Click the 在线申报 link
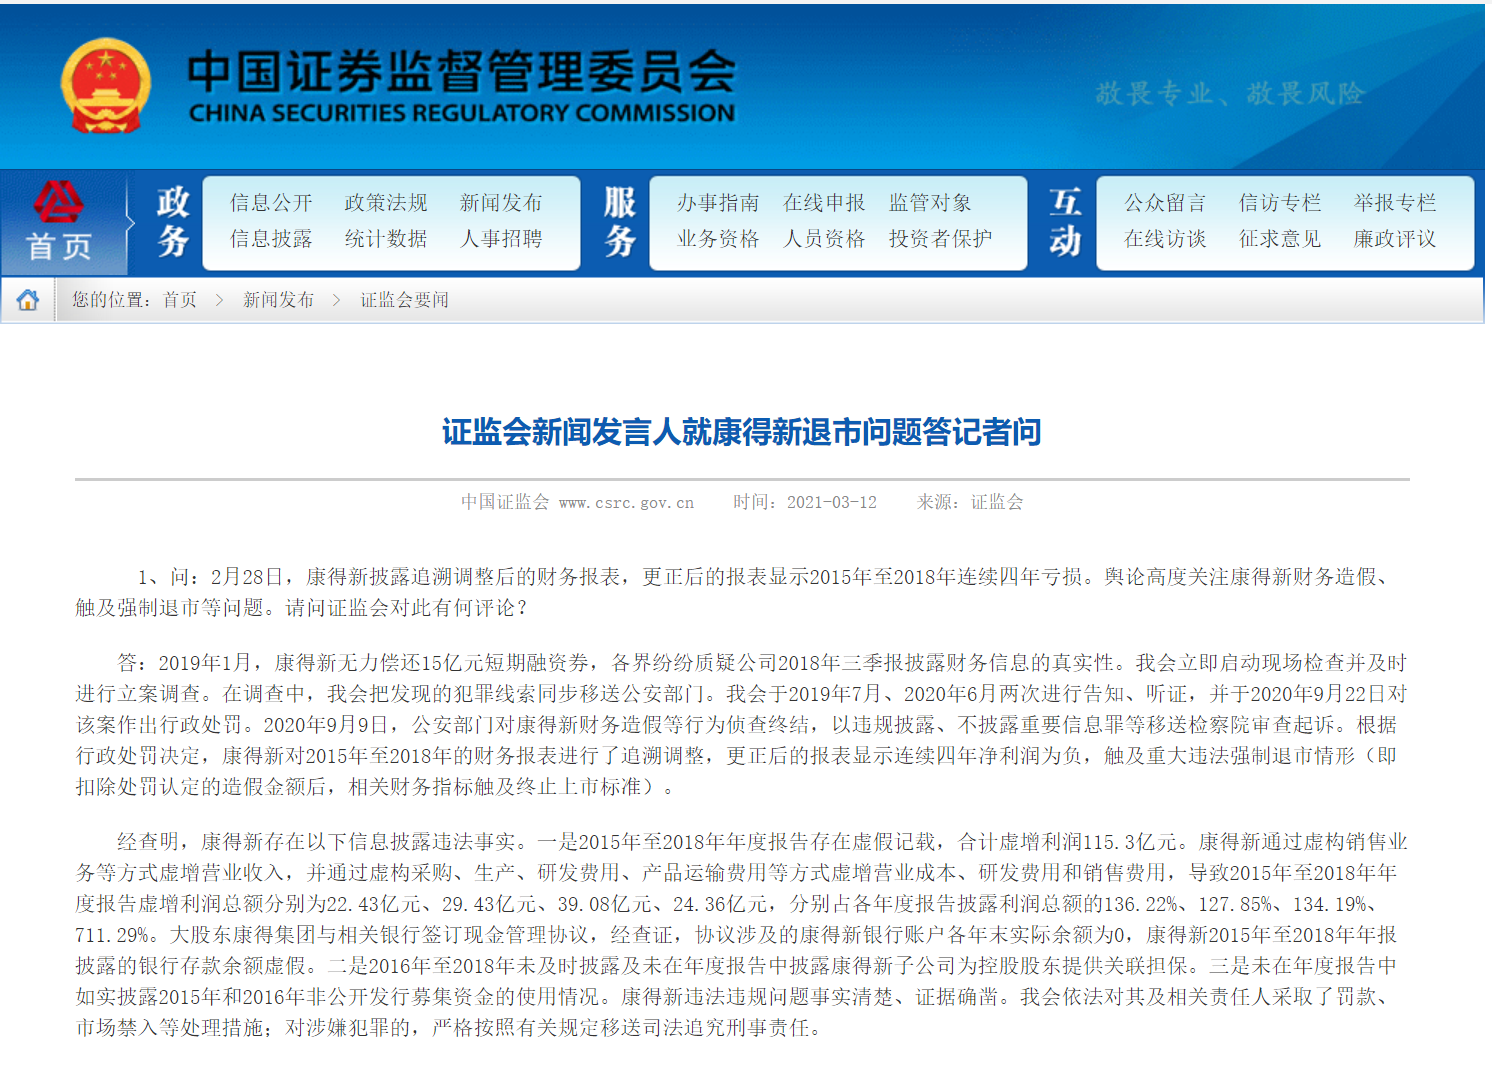Screen dimensions: 1492x1066 pos(824,203)
